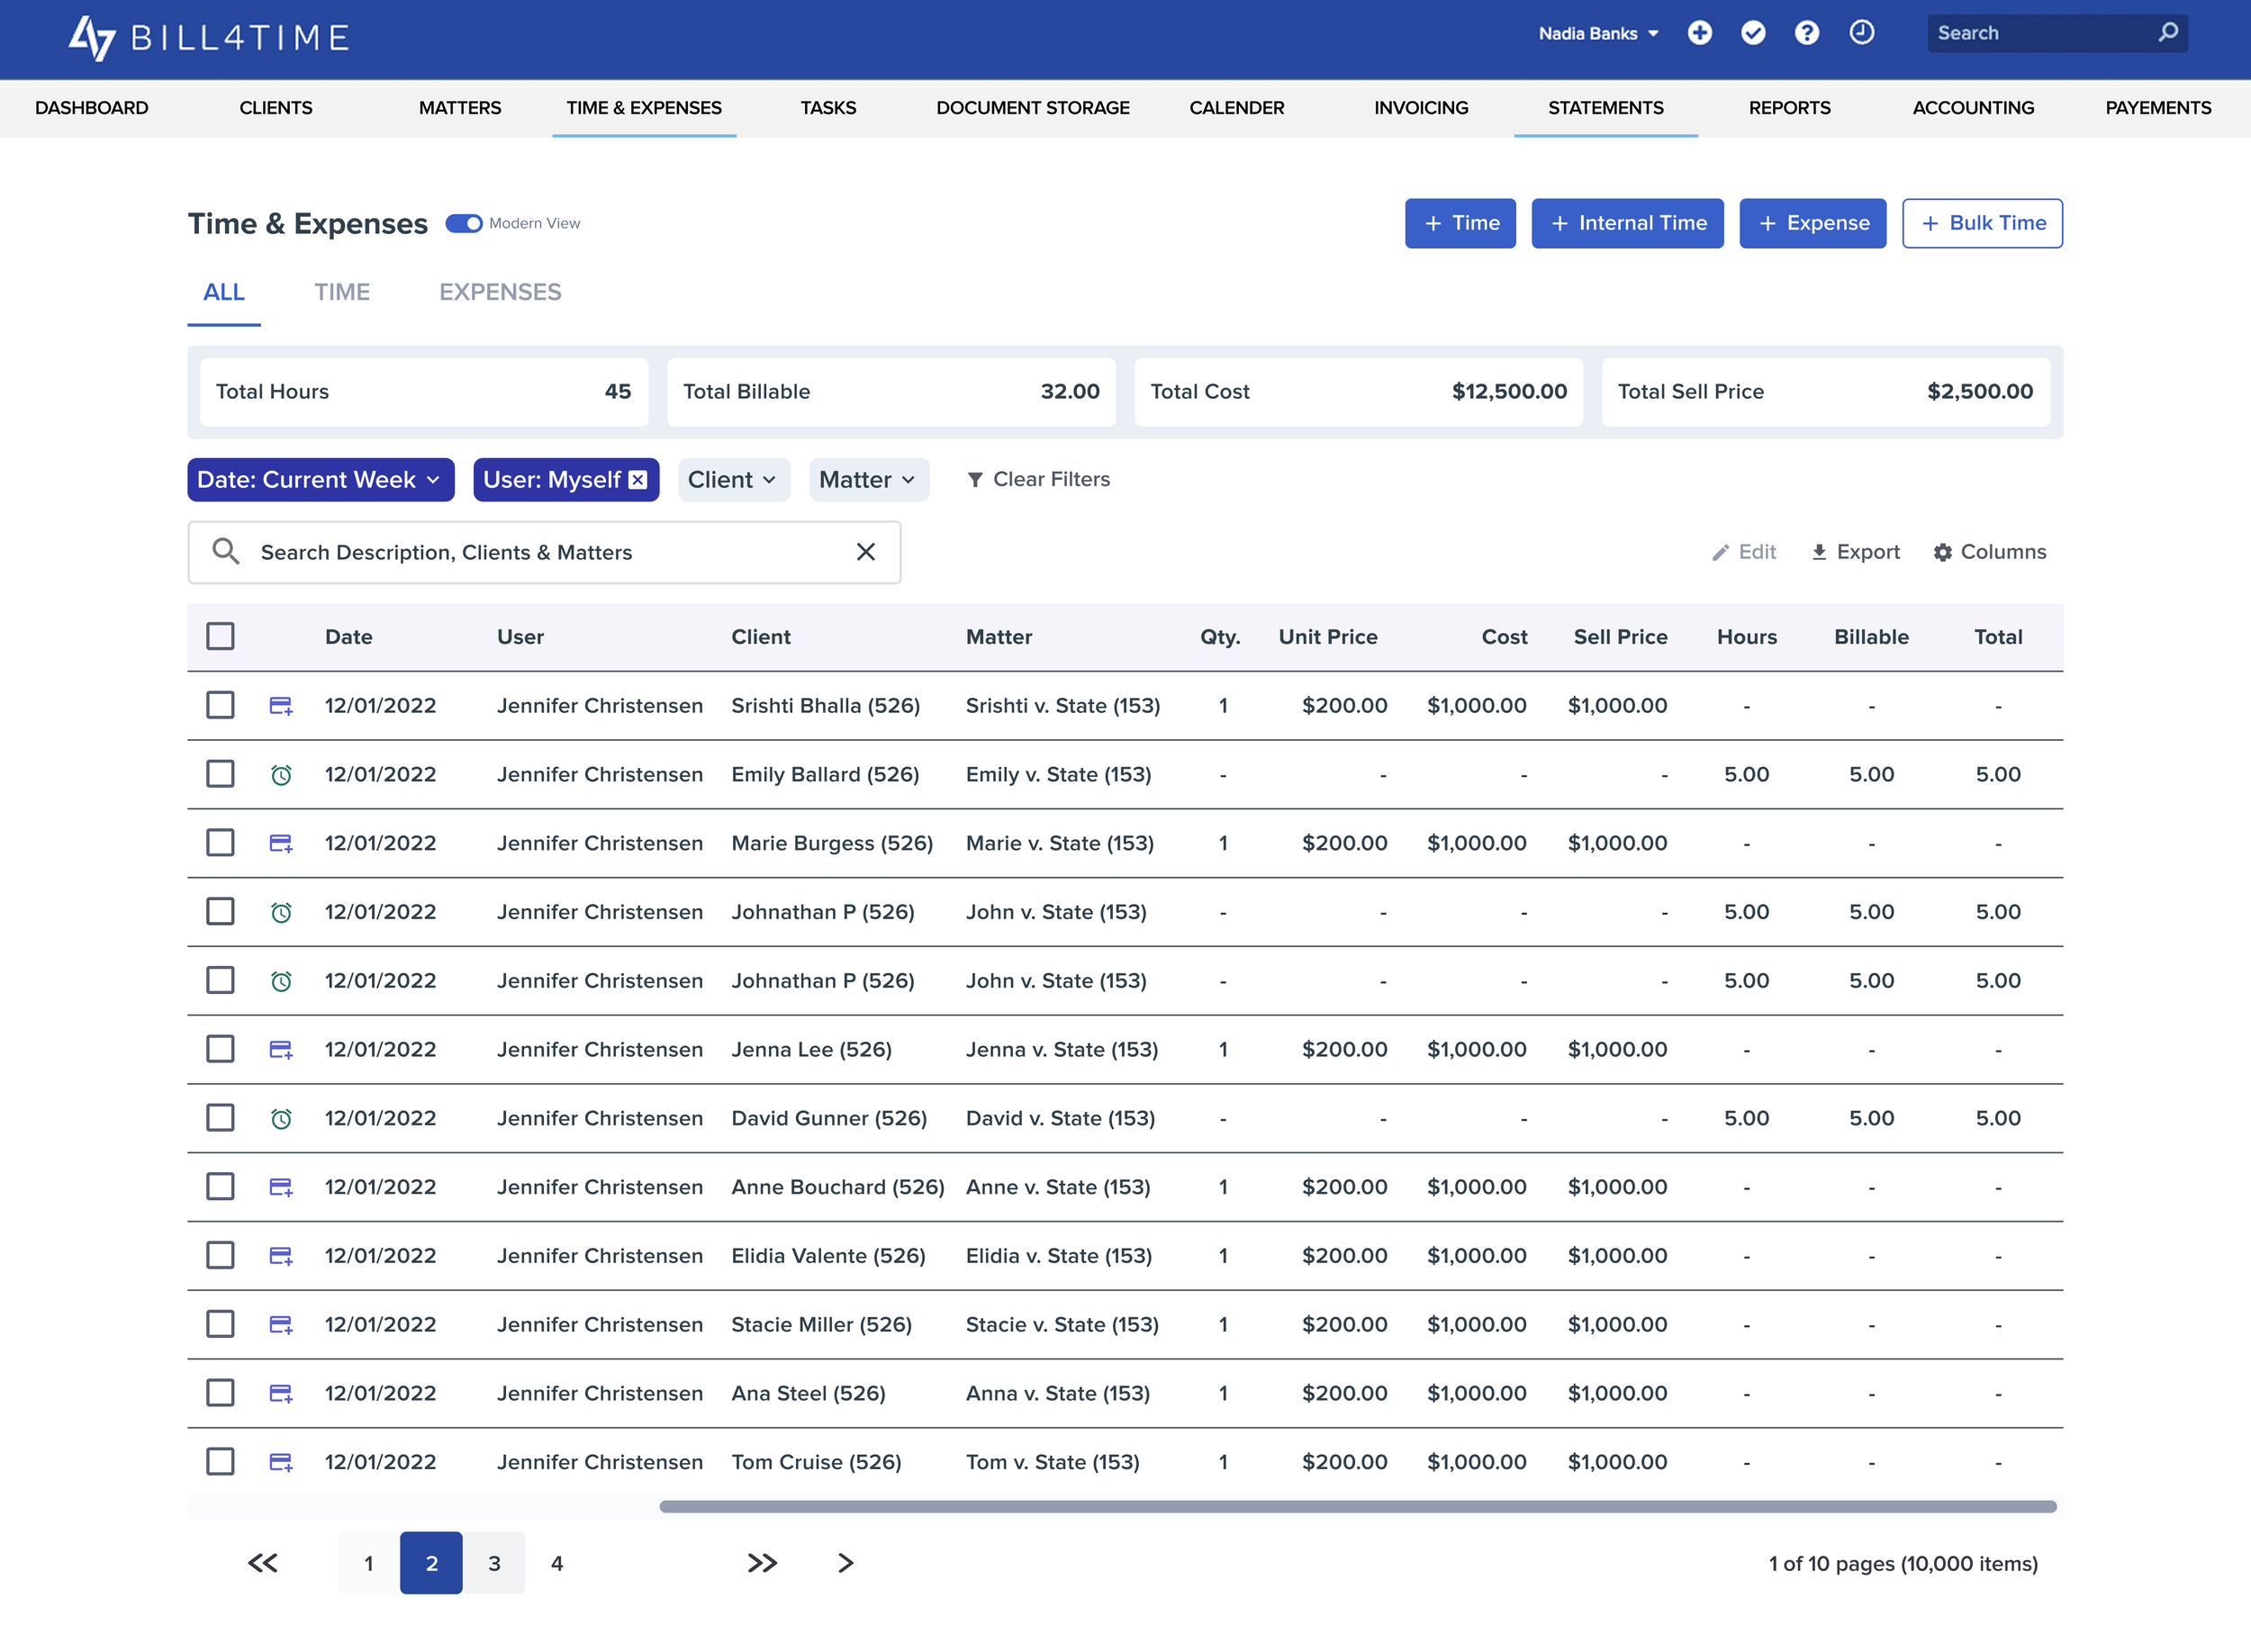Click the horizontal table scrollbar
The height and width of the screenshot is (1652, 2251).
pyautogui.click(x=1357, y=1507)
